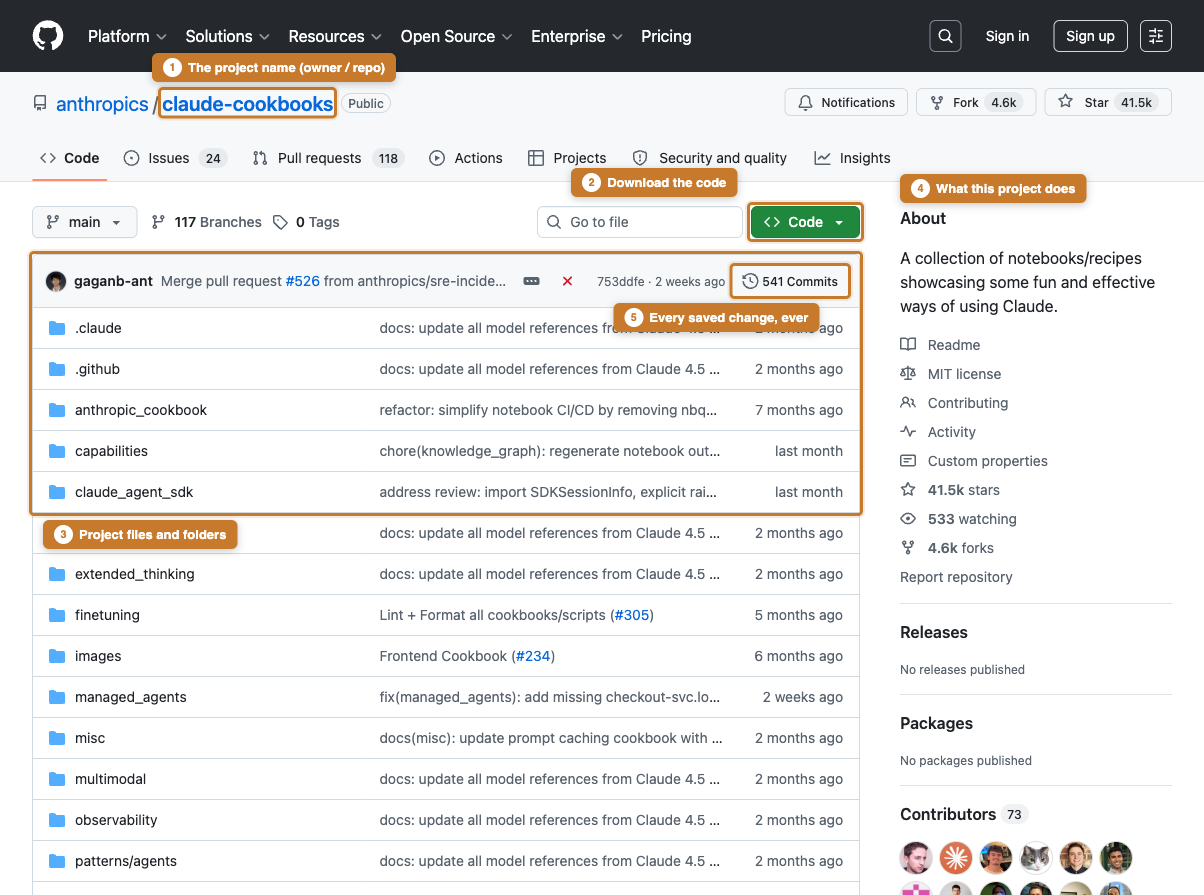Open the Readme book icon in About
This screenshot has width=1204, height=895.
tap(910, 344)
